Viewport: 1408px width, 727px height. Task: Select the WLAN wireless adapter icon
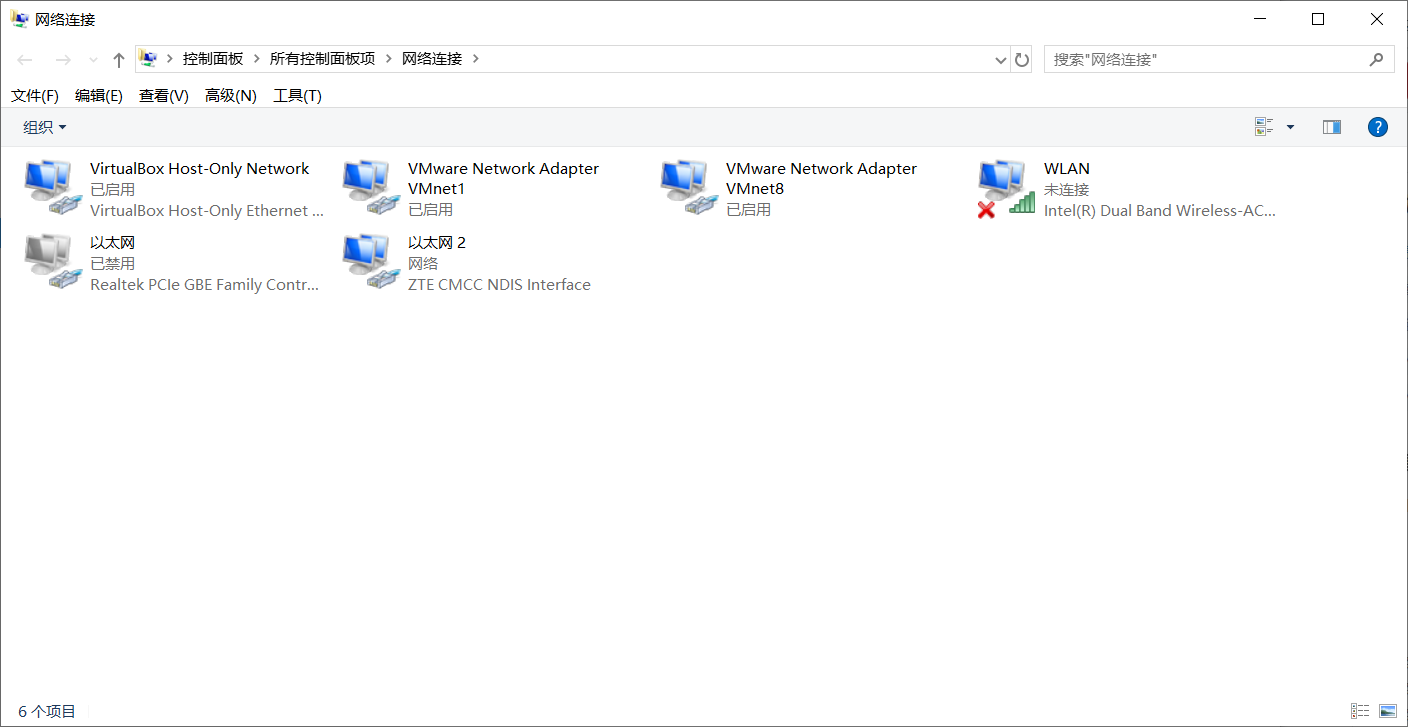click(1003, 186)
